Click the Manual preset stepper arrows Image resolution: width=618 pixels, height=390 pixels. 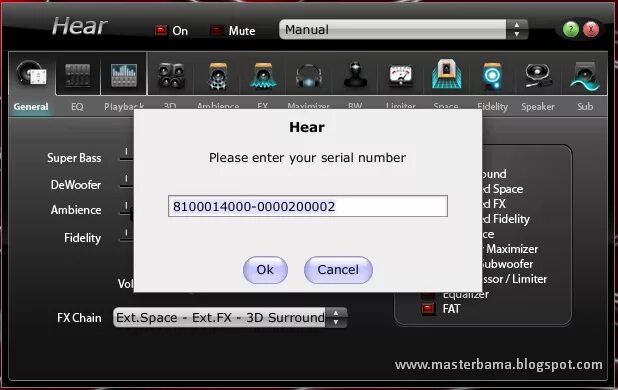tap(517, 29)
